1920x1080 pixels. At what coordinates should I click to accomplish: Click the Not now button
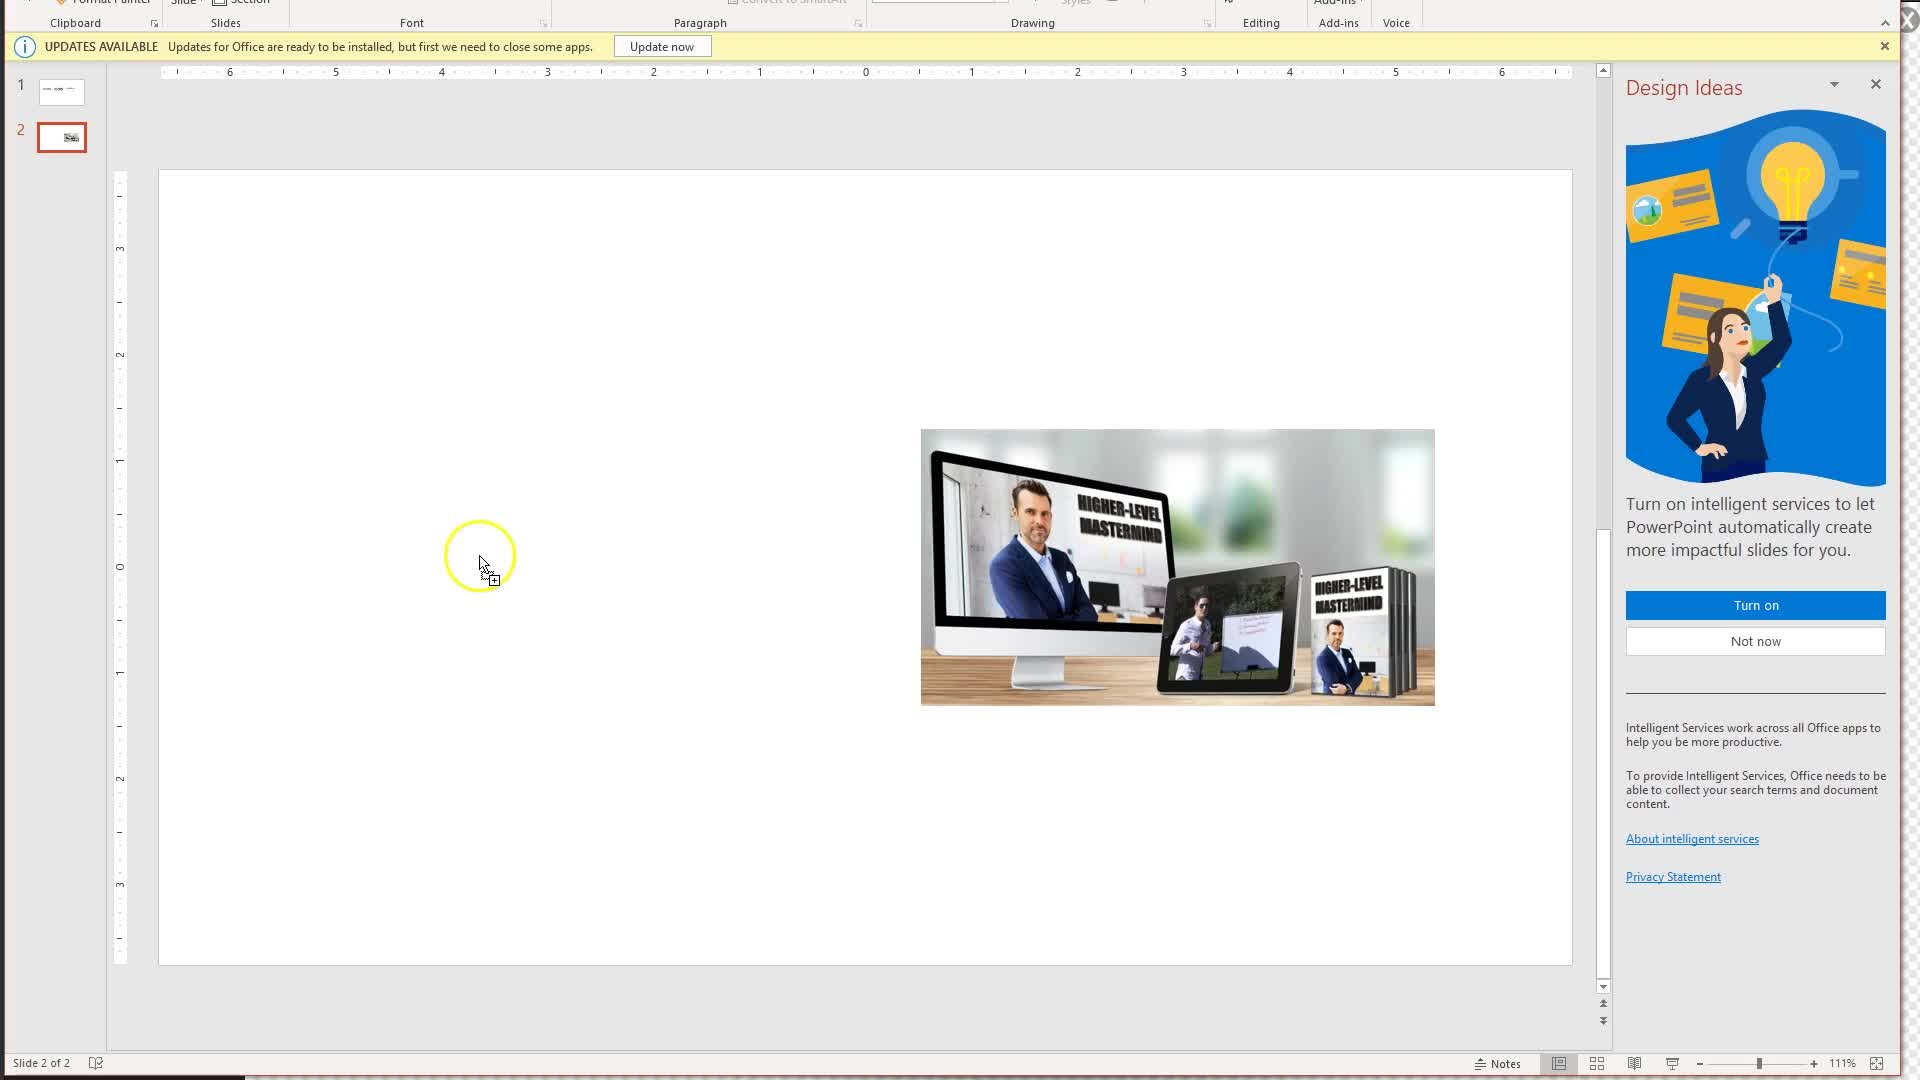[x=1755, y=641]
